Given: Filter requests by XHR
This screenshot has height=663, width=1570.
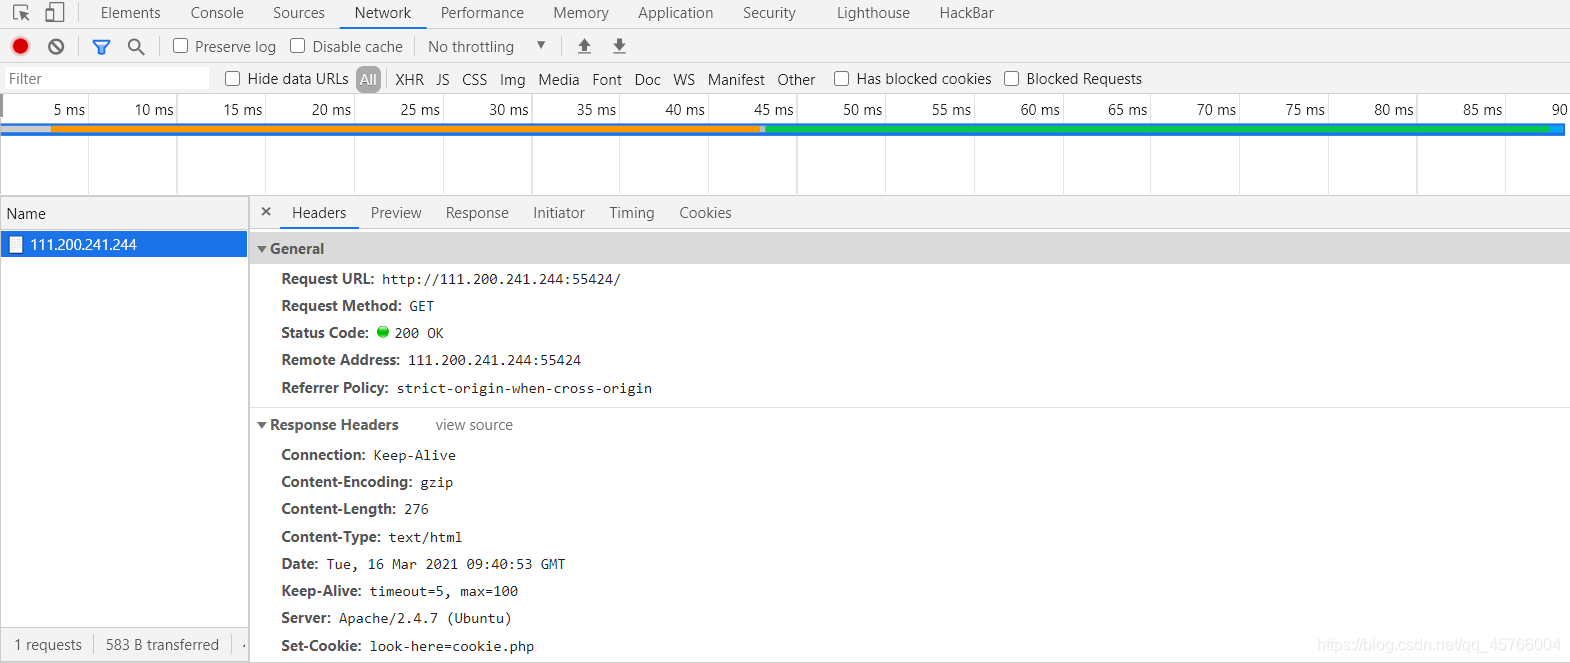Looking at the screenshot, I should click(409, 79).
